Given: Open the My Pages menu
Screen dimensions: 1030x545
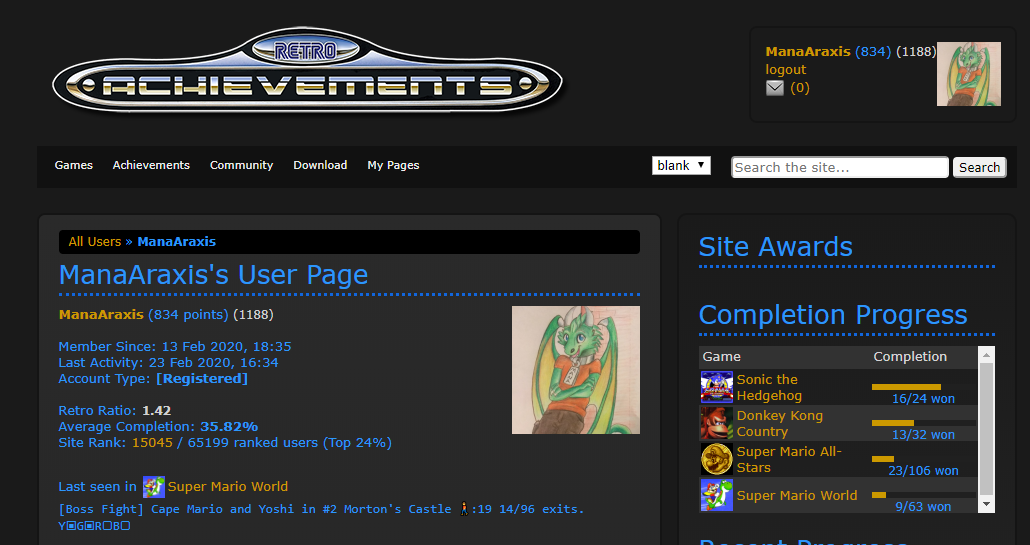Looking at the screenshot, I should point(393,165).
